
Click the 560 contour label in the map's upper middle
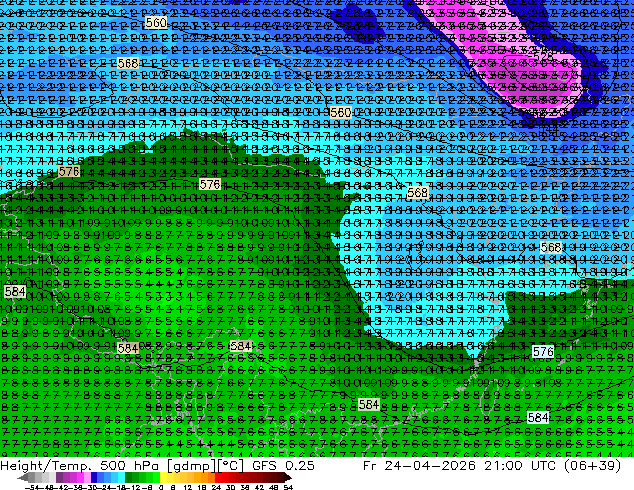click(340, 112)
